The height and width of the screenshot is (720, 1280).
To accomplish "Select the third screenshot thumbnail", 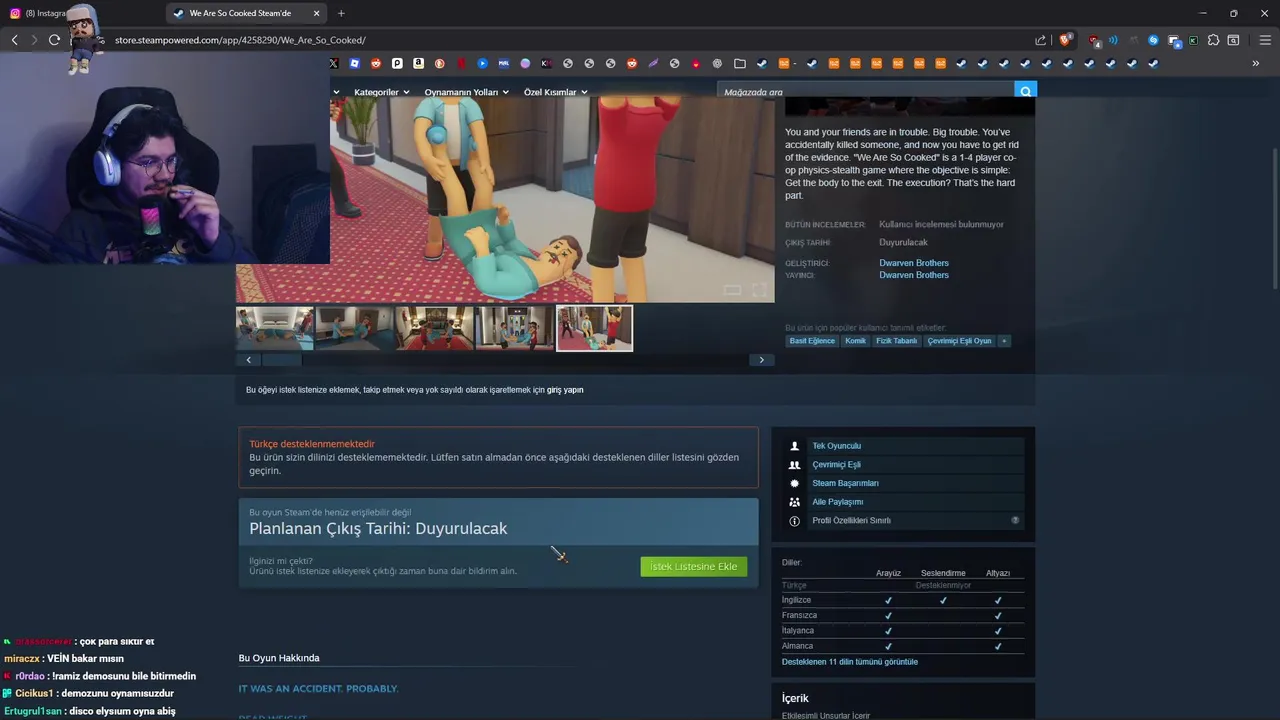I will pos(435,328).
